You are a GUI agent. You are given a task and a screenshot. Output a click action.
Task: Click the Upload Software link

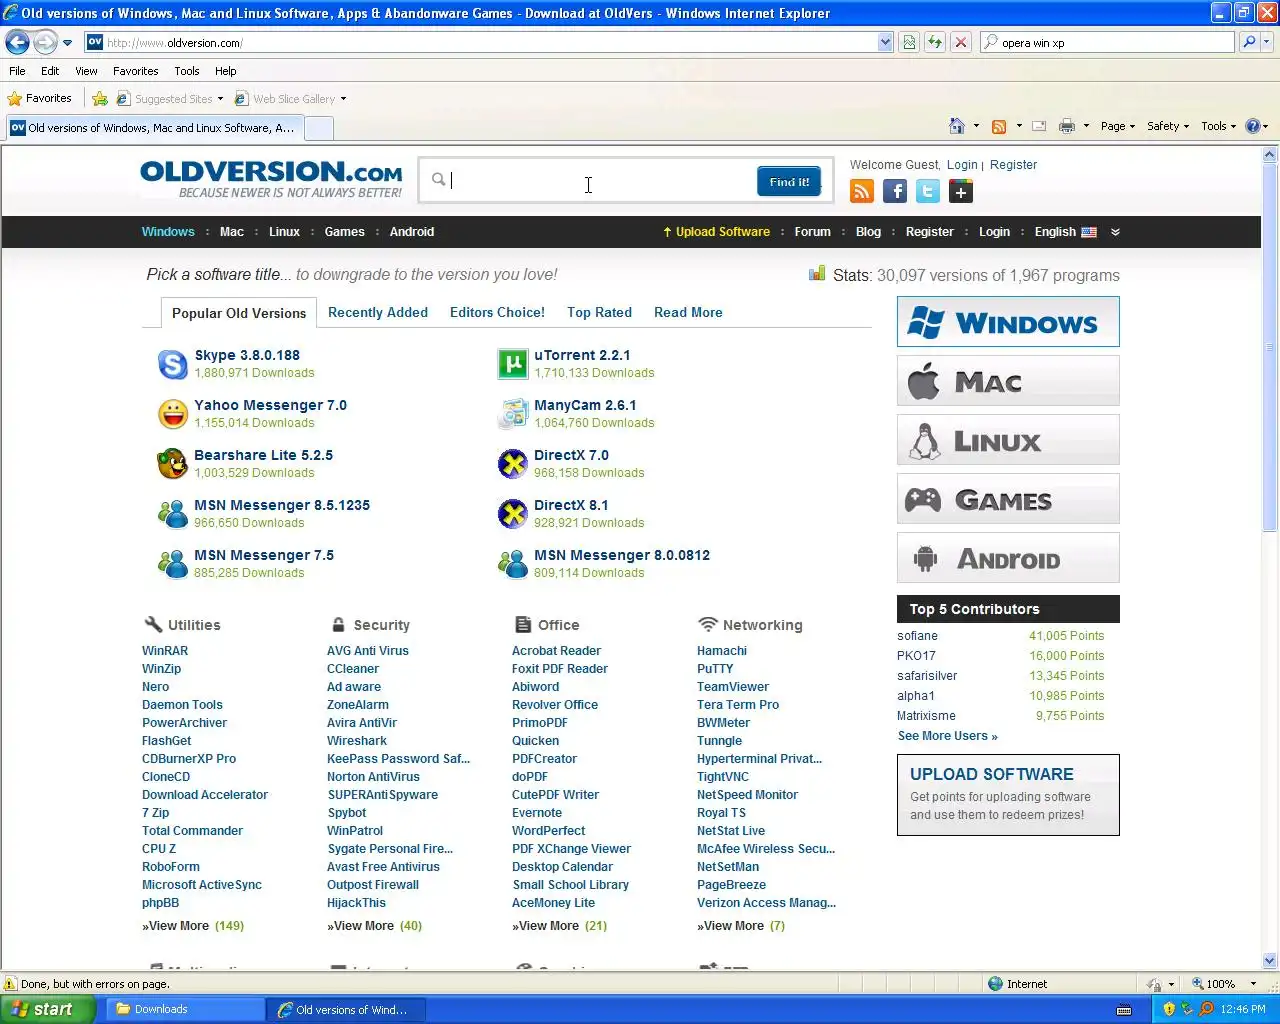[x=716, y=231]
